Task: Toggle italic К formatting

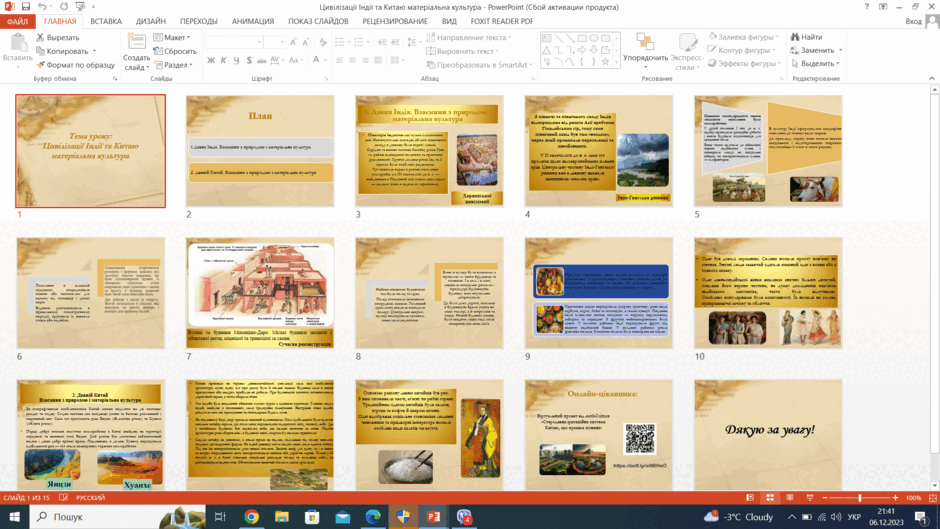Action: [x=223, y=60]
